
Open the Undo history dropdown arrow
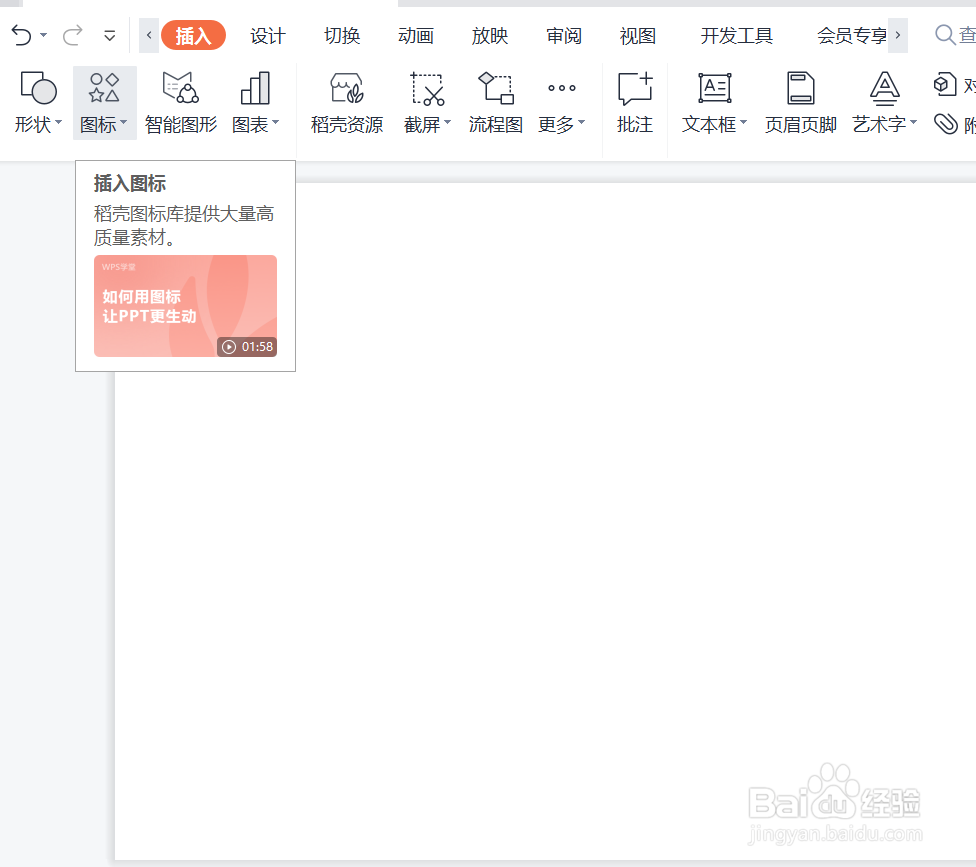point(44,35)
